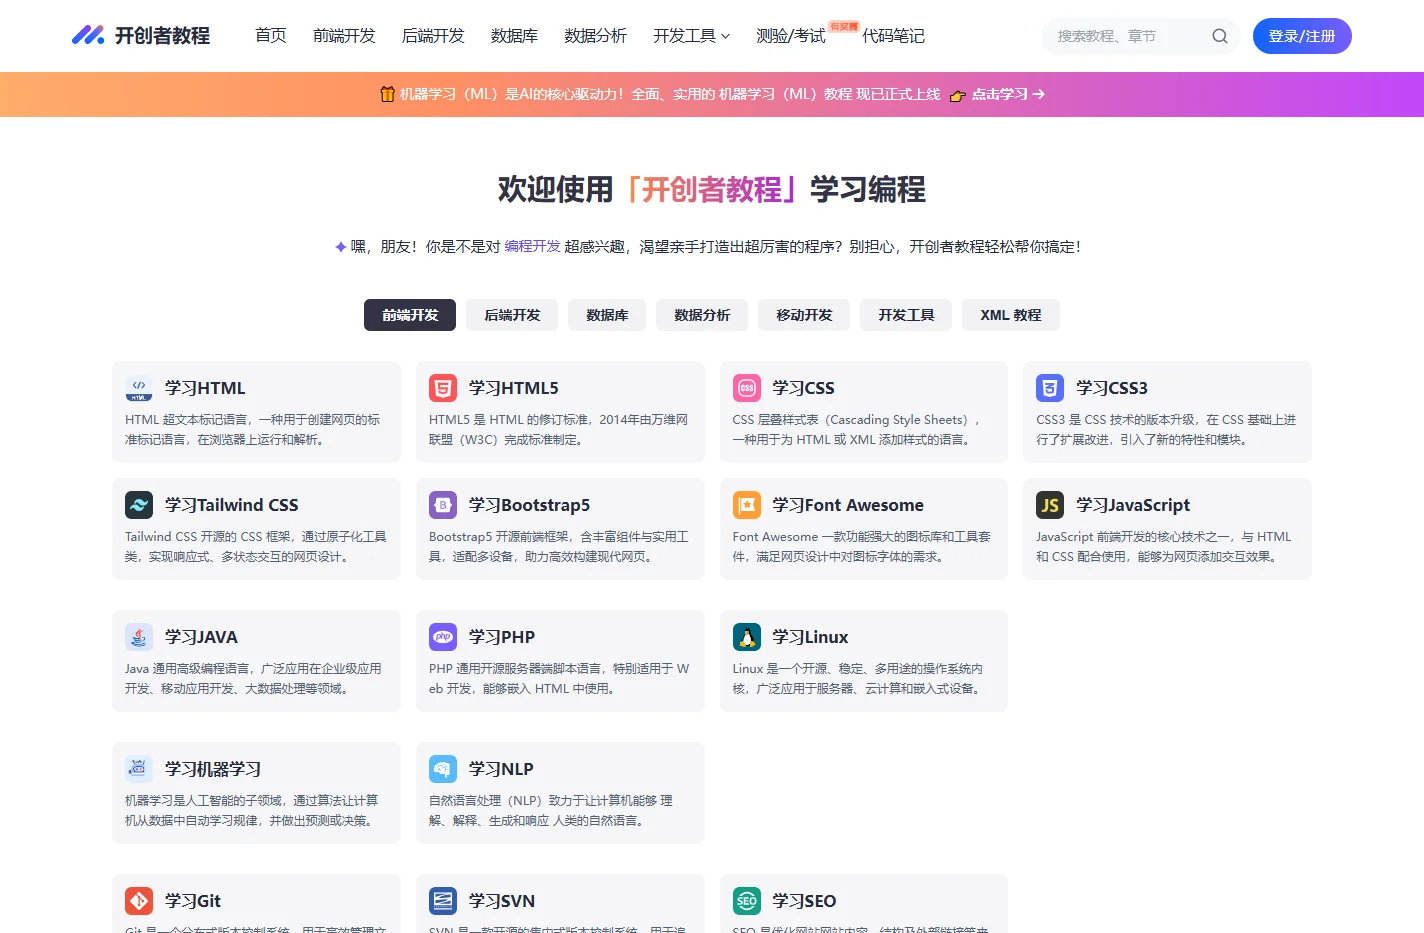Open 首页 in the top navigation
The image size is (1424, 933).
(271, 36)
